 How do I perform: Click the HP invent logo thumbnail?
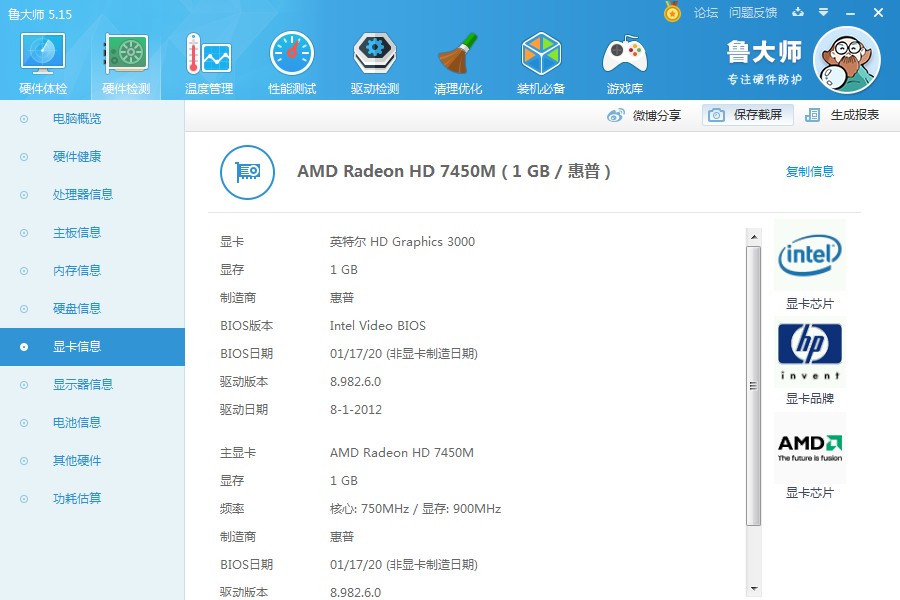tap(810, 351)
